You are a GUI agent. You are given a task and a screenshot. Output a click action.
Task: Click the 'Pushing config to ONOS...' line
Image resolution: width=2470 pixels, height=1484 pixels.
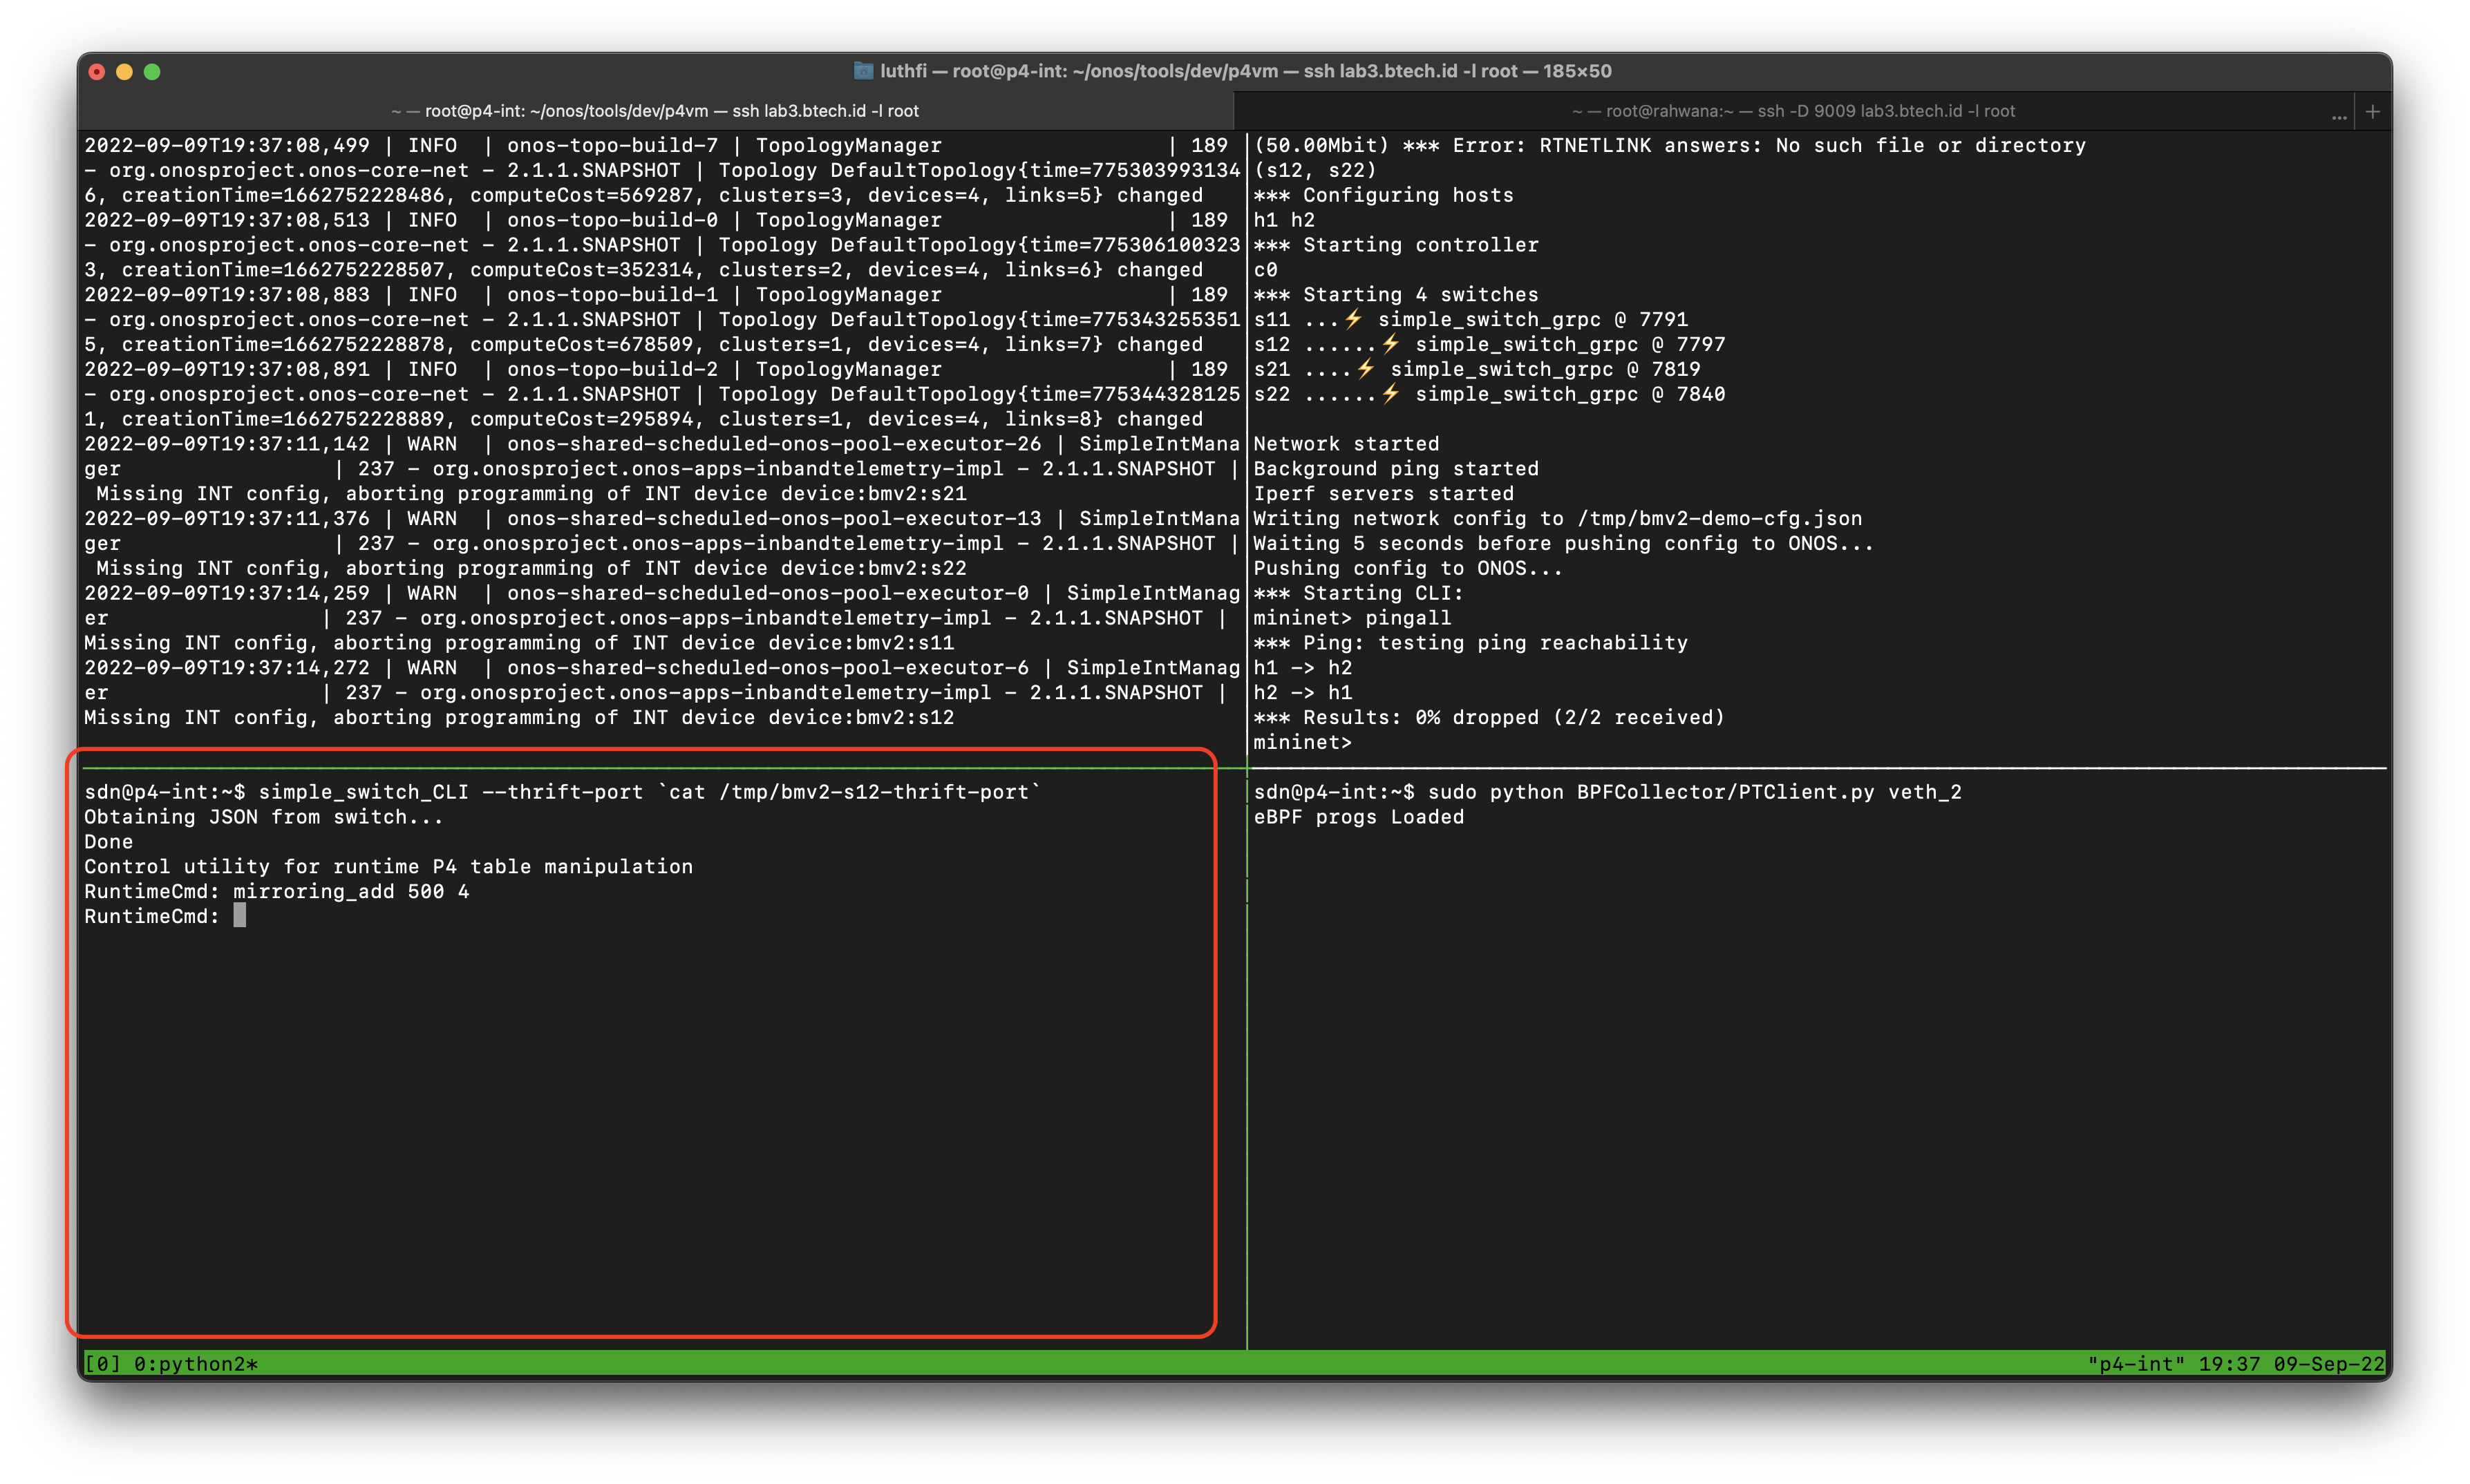coord(1407,568)
